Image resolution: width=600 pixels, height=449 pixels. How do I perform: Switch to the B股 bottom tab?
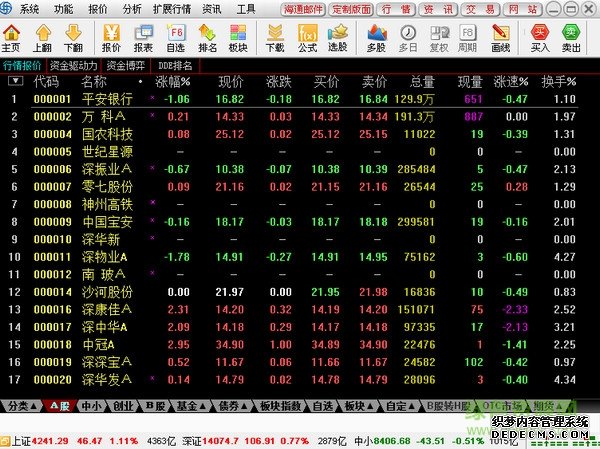click(155, 406)
